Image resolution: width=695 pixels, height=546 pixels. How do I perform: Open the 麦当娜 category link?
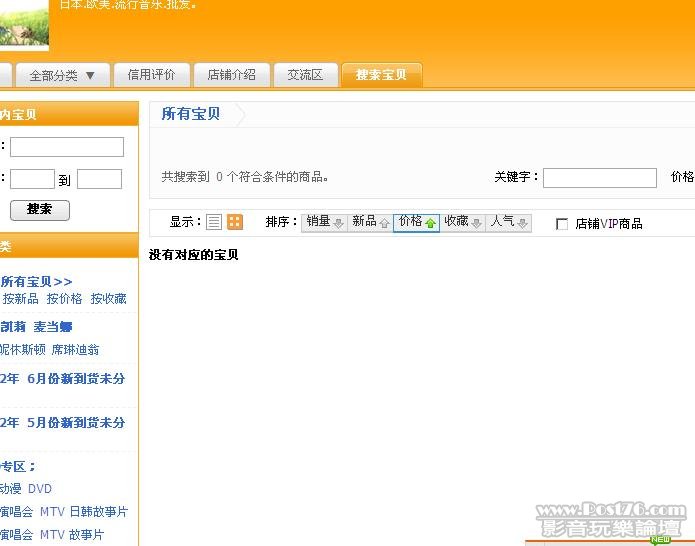click(x=53, y=327)
